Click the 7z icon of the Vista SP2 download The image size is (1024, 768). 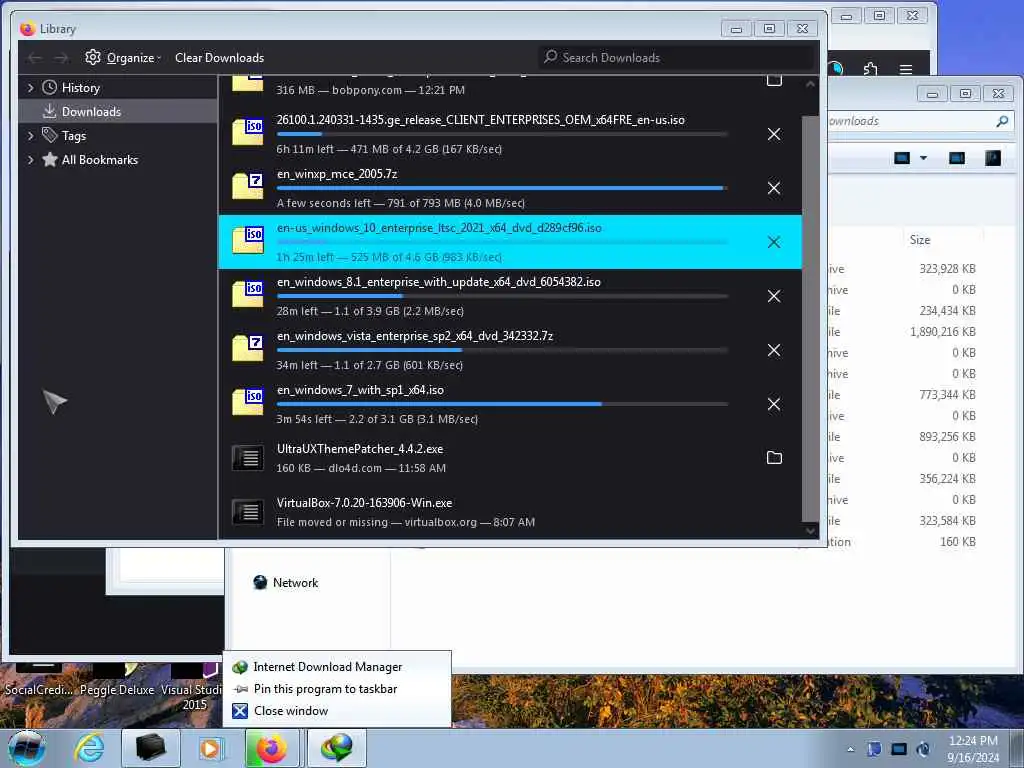point(248,348)
